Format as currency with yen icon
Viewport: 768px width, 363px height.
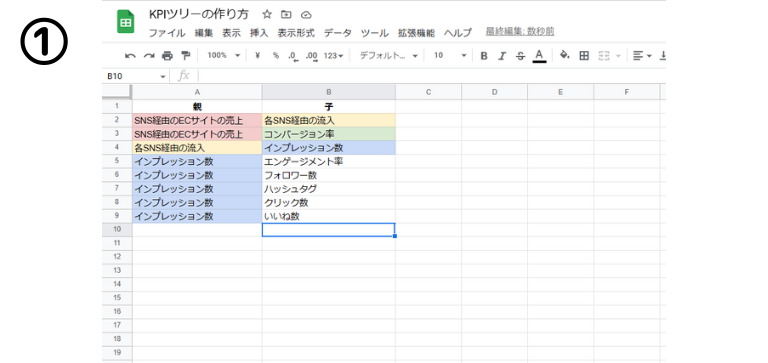click(x=257, y=56)
